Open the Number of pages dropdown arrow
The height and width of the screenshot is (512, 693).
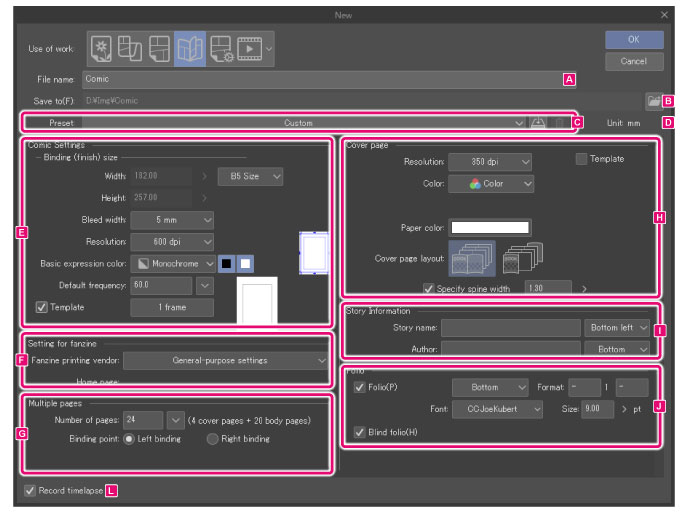click(x=175, y=420)
